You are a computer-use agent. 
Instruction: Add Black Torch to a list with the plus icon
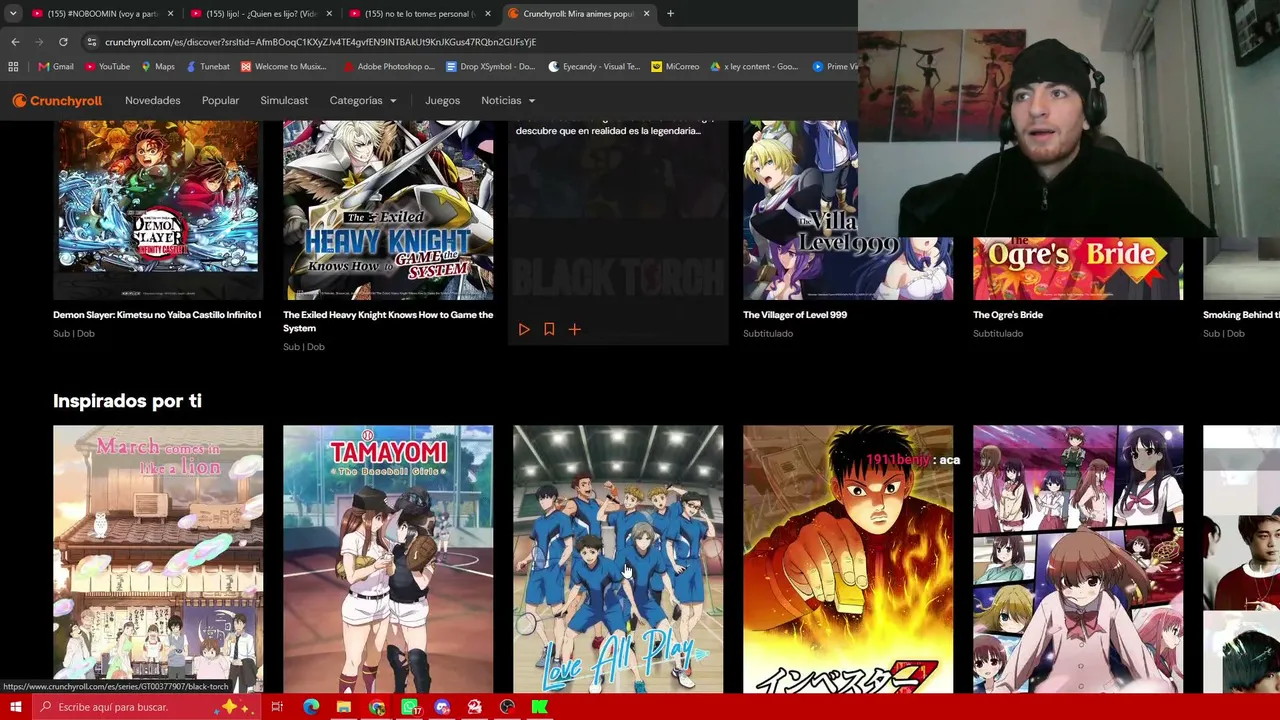point(574,329)
